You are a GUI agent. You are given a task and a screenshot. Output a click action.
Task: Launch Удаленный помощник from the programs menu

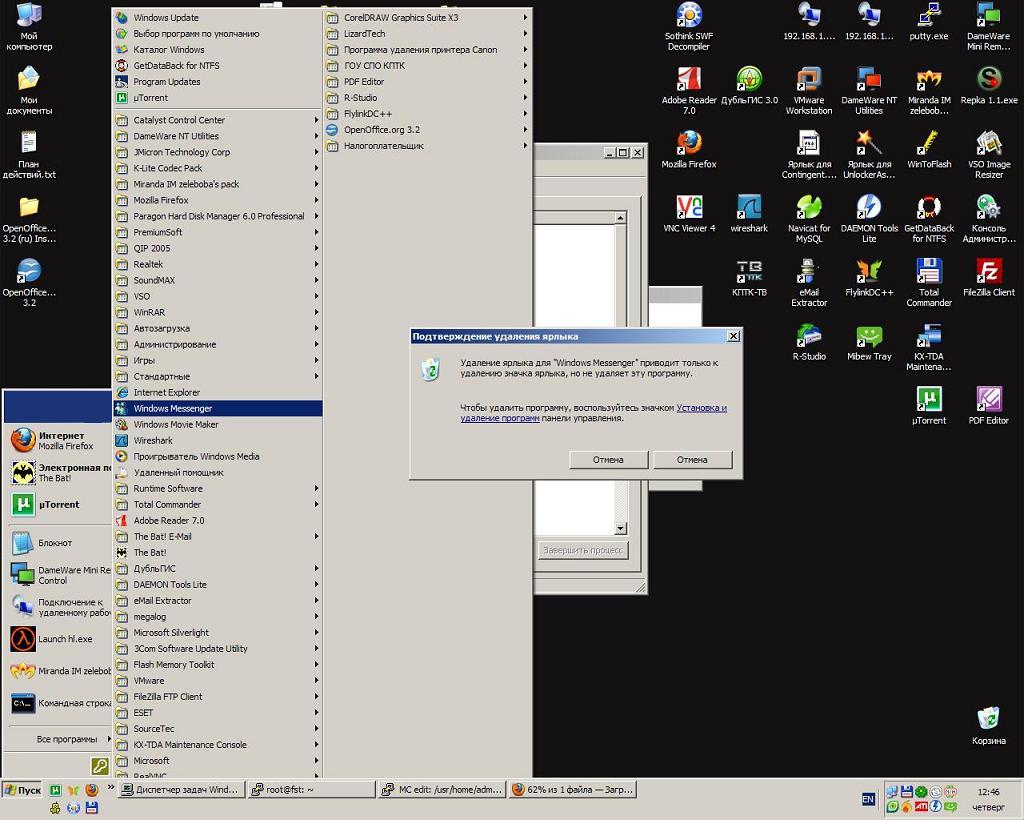[x=217, y=472]
